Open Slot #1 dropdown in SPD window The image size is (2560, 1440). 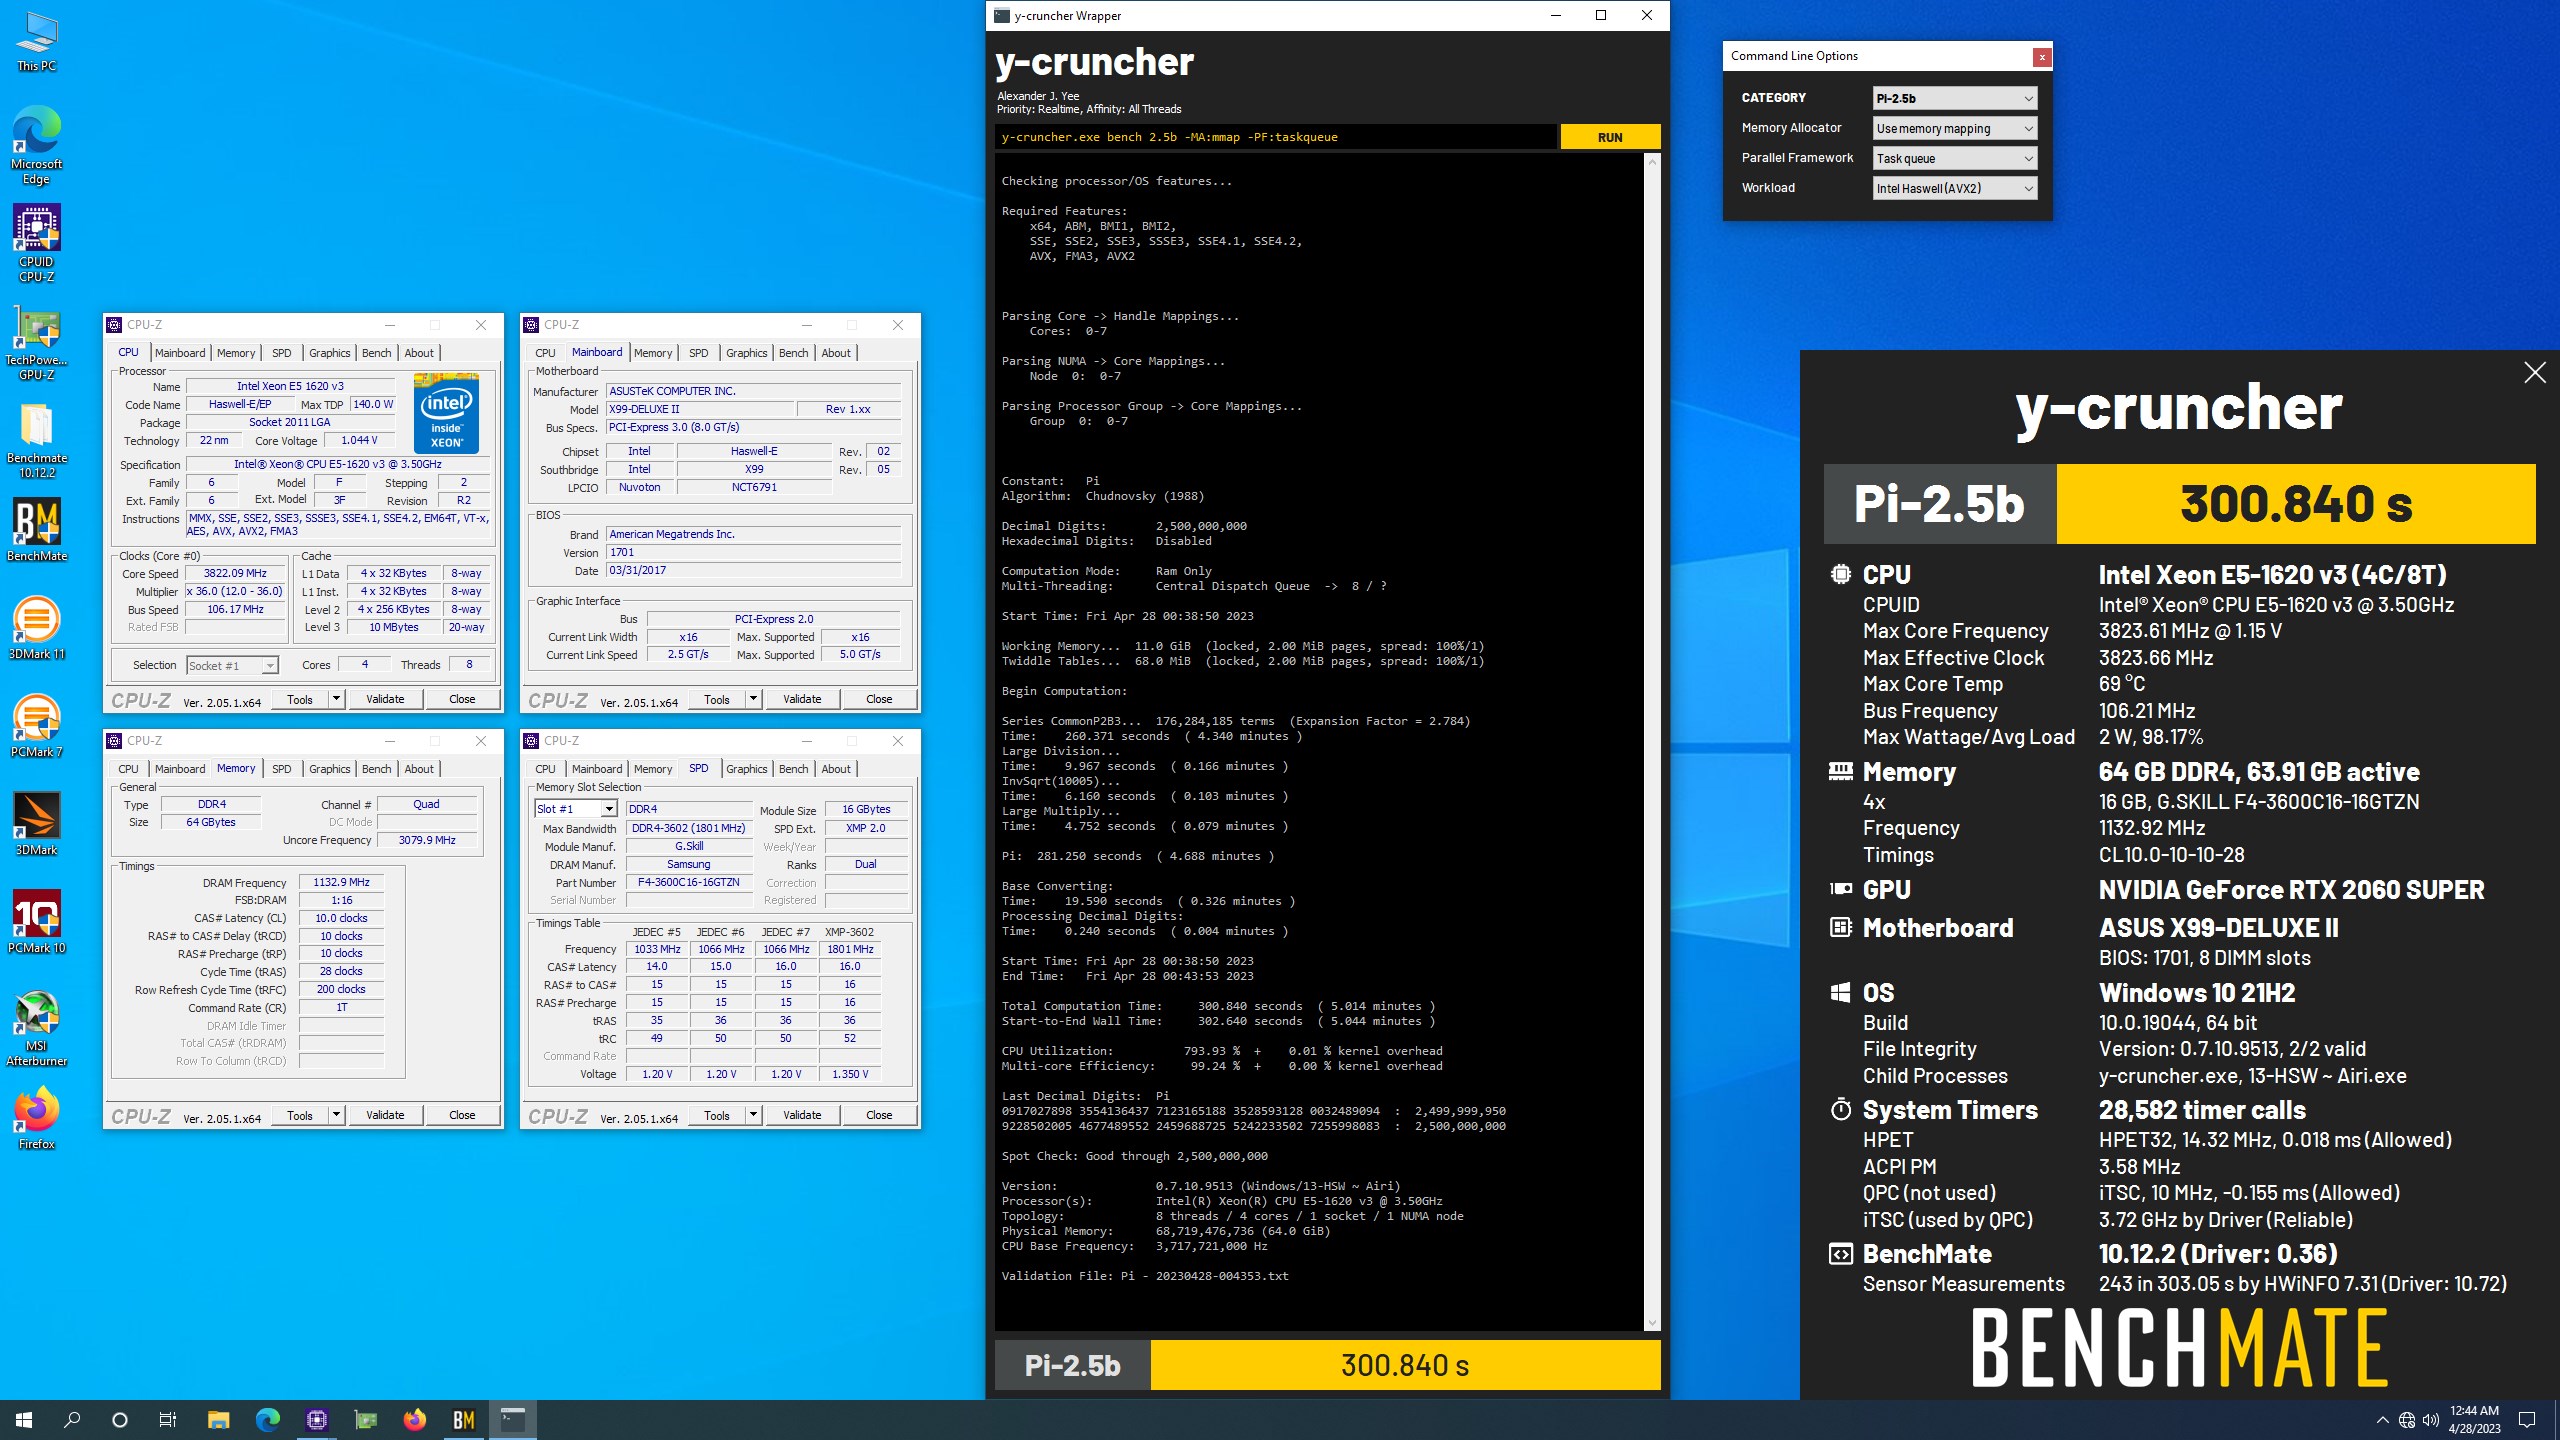coord(576,809)
